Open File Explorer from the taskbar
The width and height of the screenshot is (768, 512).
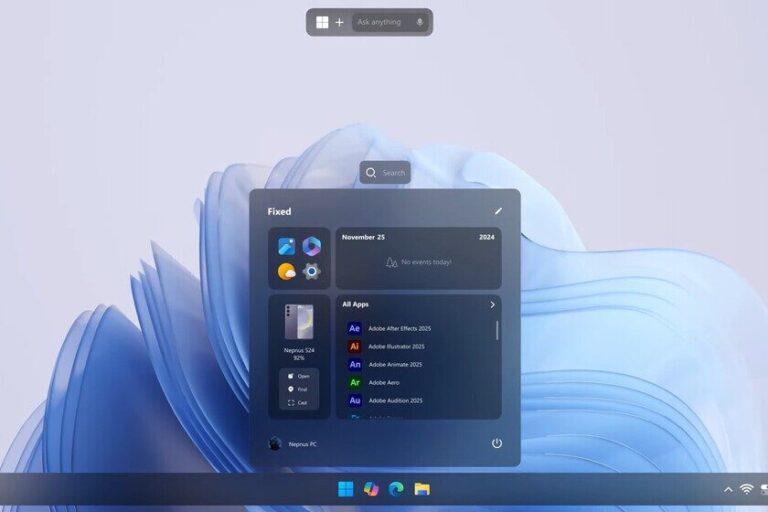coord(422,488)
